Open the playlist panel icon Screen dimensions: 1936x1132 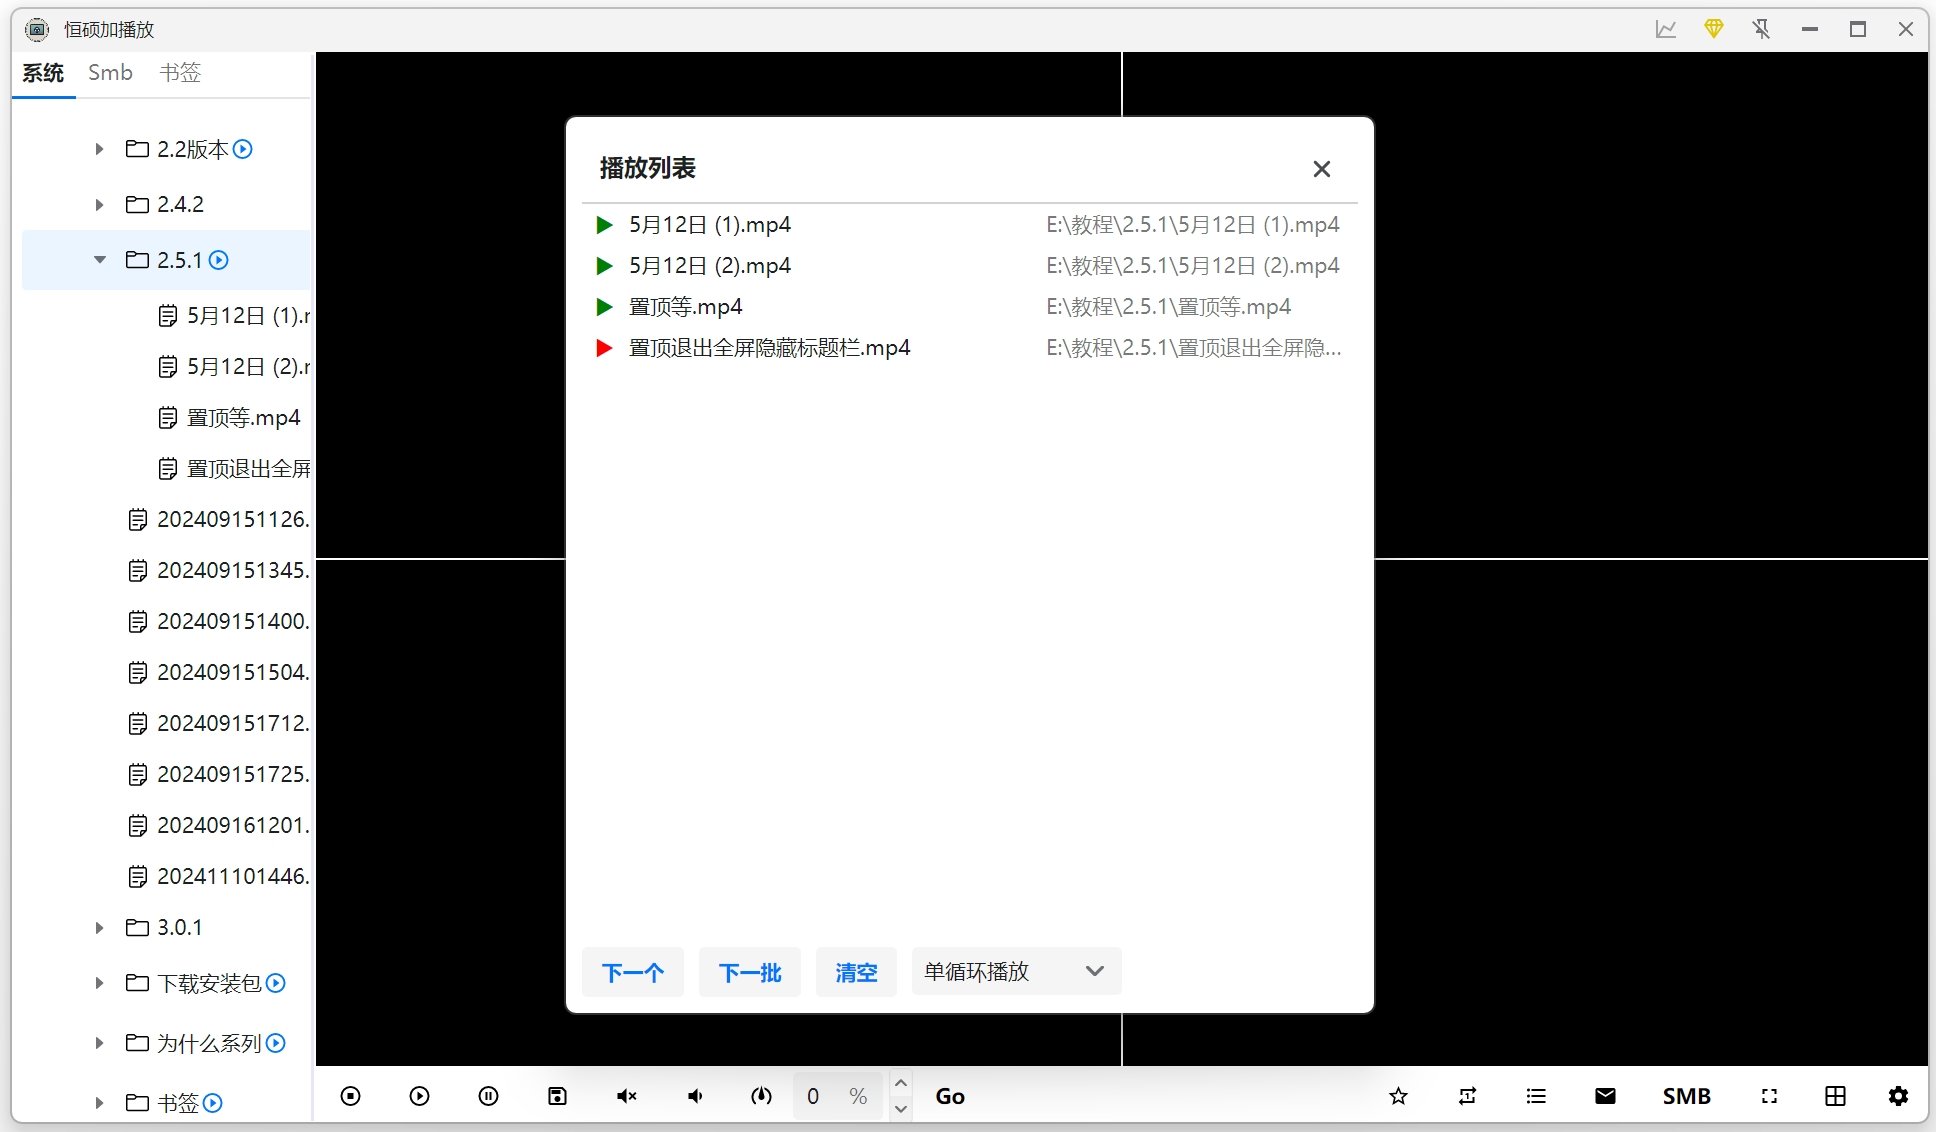coord(1536,1096)
